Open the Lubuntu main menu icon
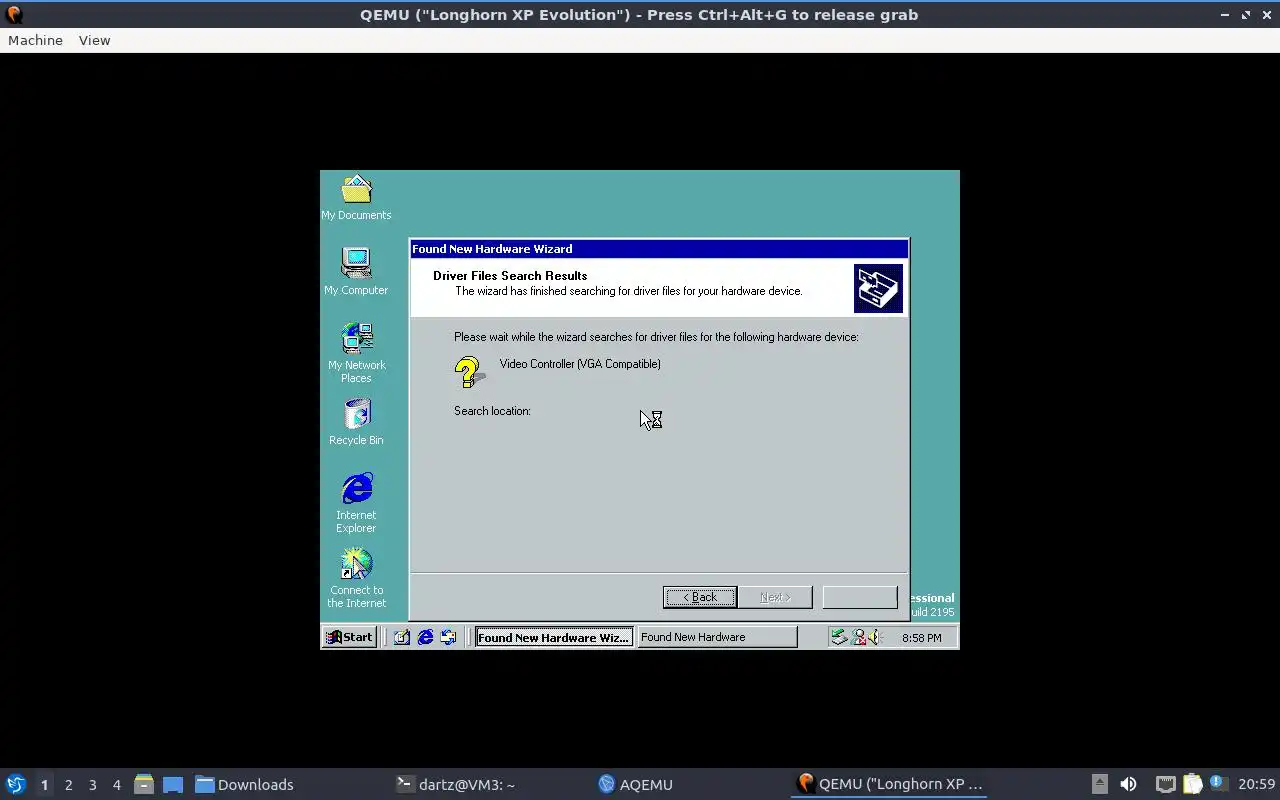The height and width of the screenshot is (800, 1280). tap(15, 784)
